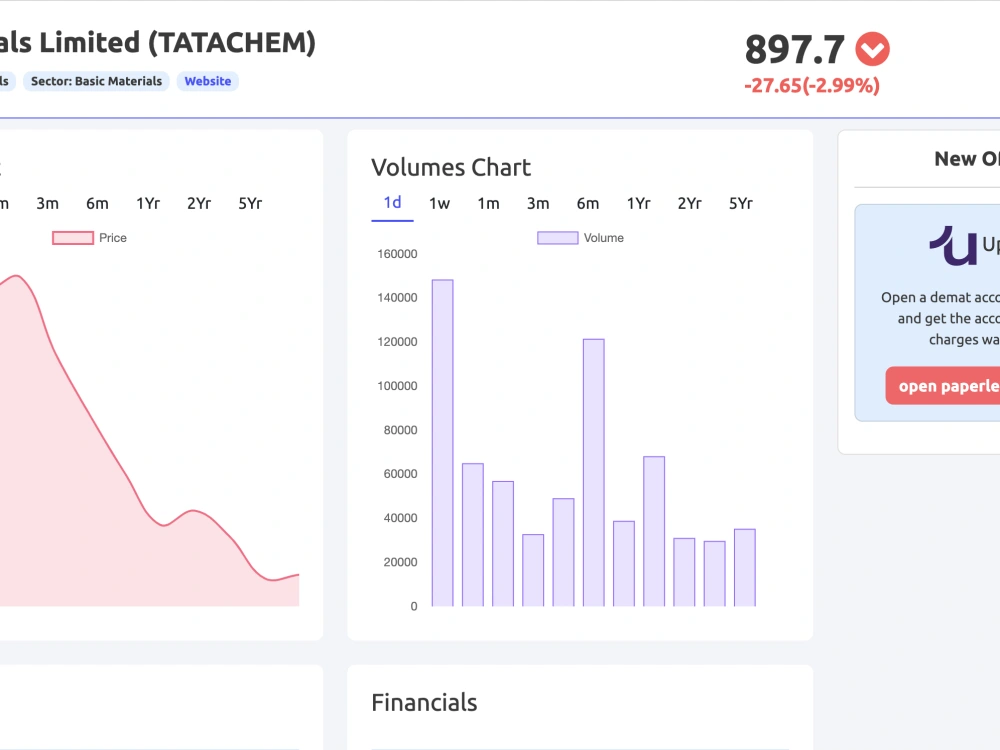This screenshot has width=1000, height=750.
Task: Select the 3m tab in Volumes Chart
Action: (538, 203)
